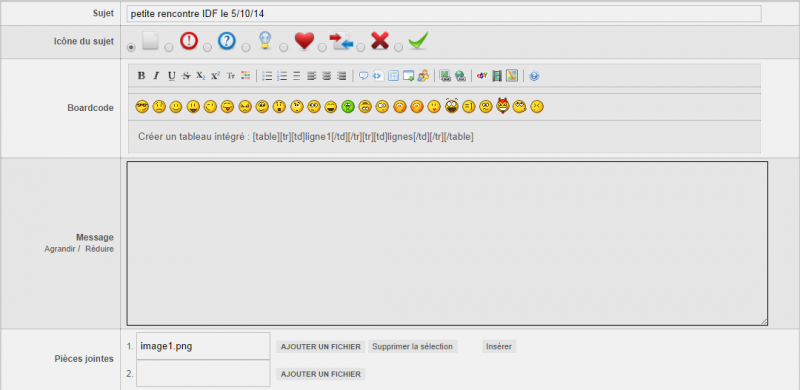The height and width of the screenshot is (390, 800).
Task: Click the empty second attachment field
Action: click(203, 373)
